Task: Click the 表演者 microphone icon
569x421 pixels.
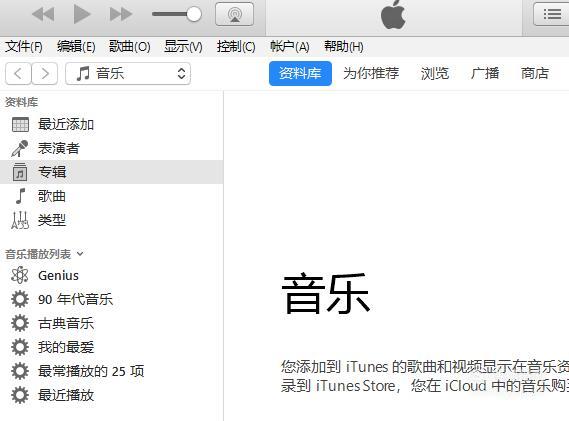Action: point(20,148)
